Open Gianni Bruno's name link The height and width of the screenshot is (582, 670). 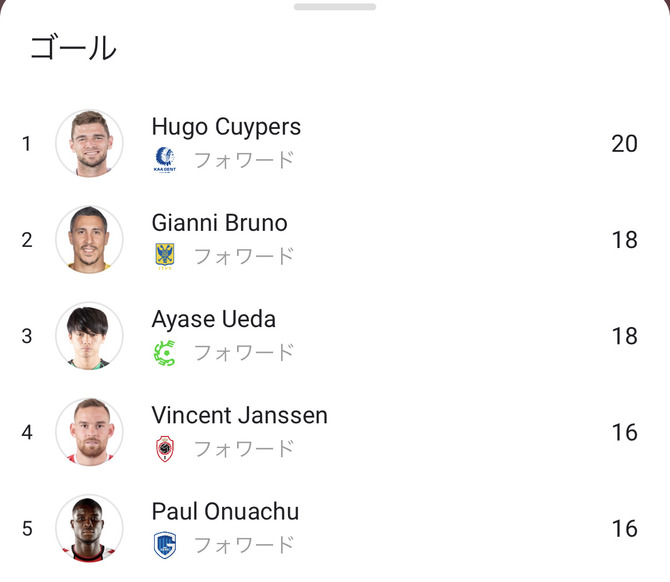219,223
